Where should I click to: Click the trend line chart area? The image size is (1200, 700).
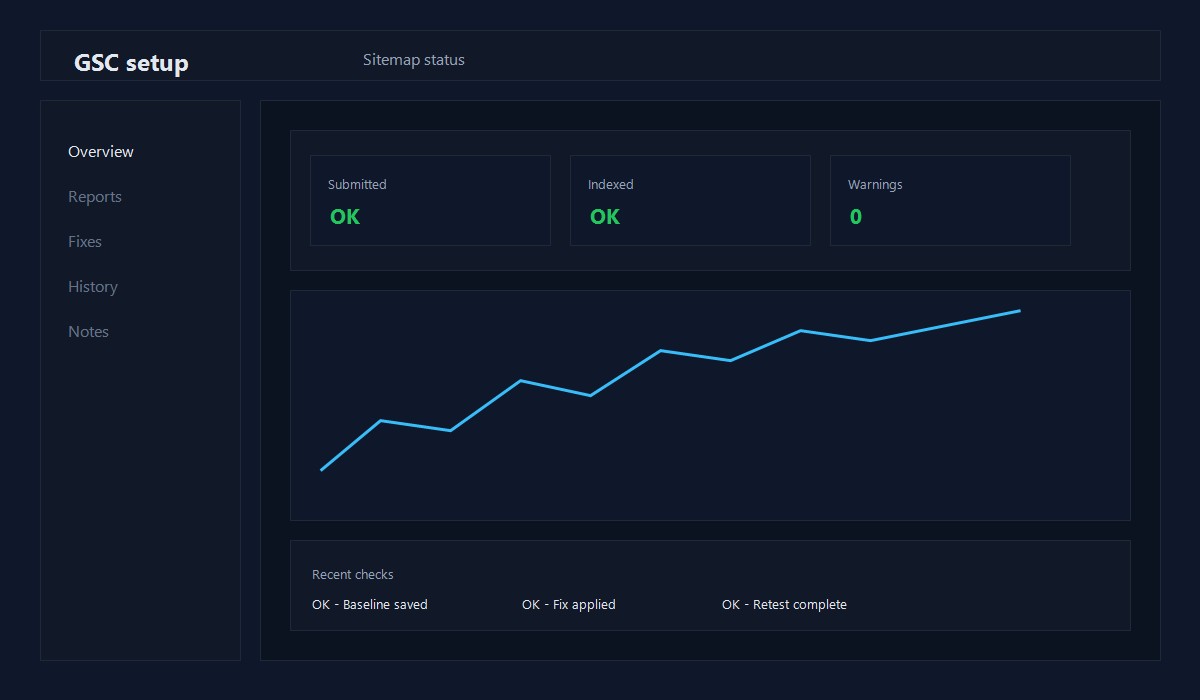click(x=710, y=405)
